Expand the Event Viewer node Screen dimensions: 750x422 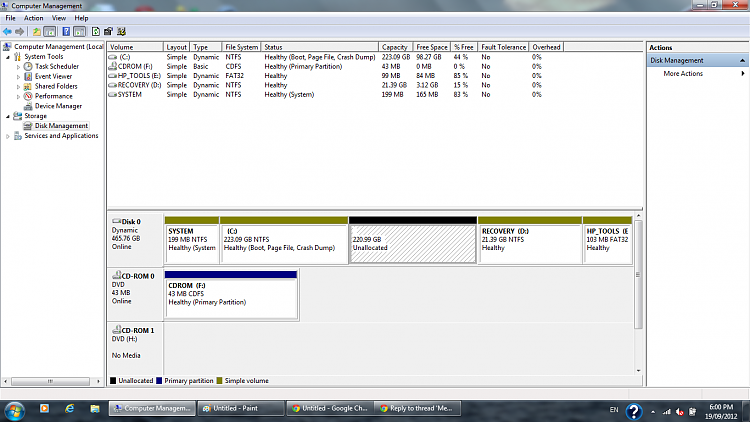click(x=18, y=77)
